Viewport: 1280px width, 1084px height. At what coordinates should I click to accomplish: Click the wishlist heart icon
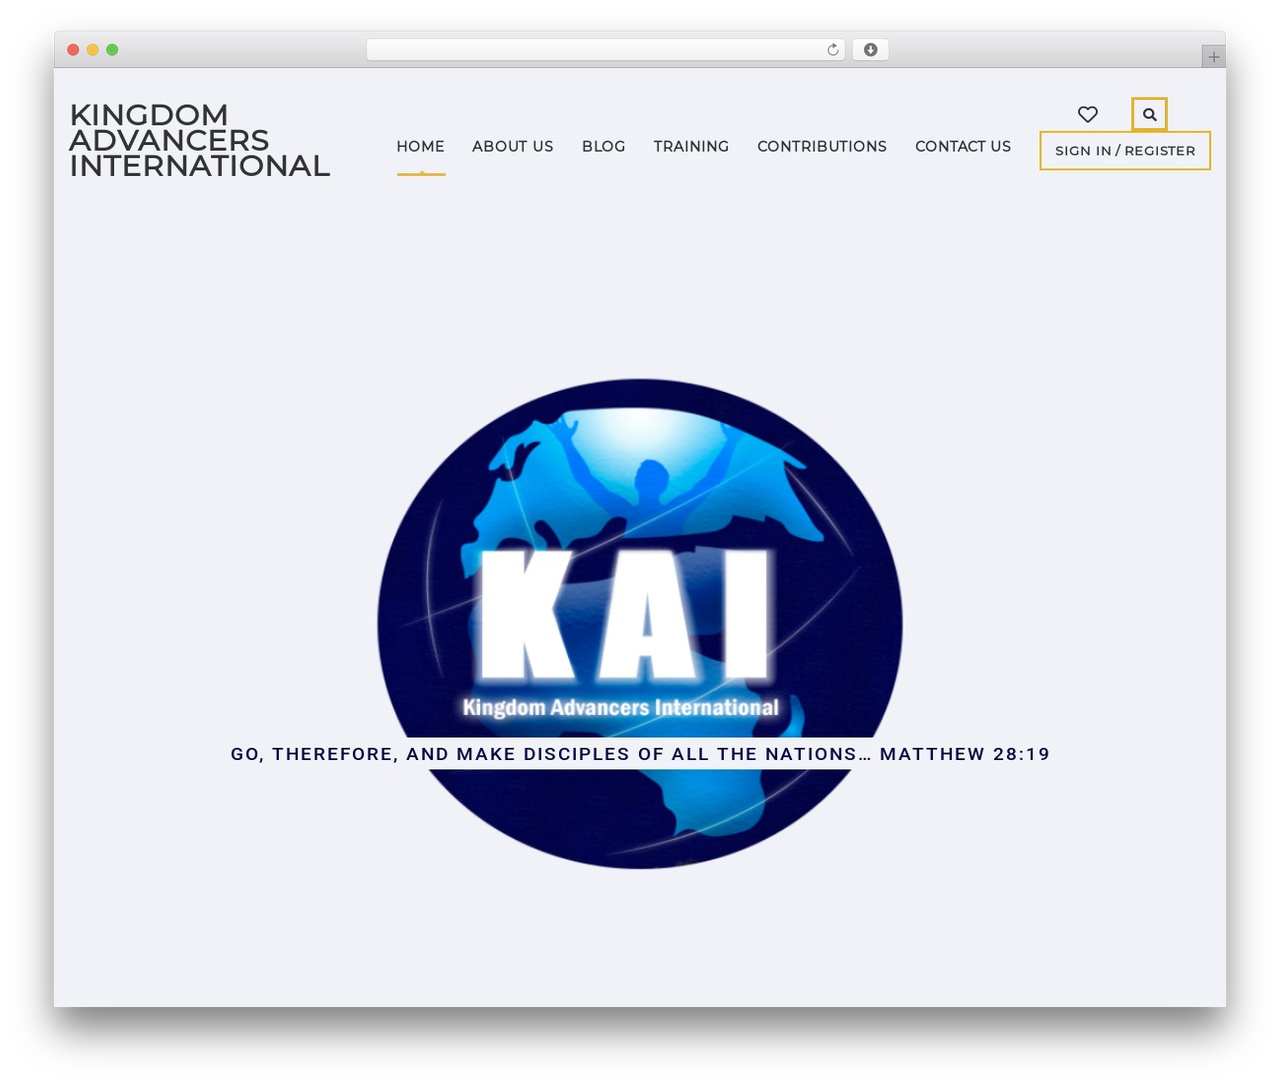click(1088, 114)
